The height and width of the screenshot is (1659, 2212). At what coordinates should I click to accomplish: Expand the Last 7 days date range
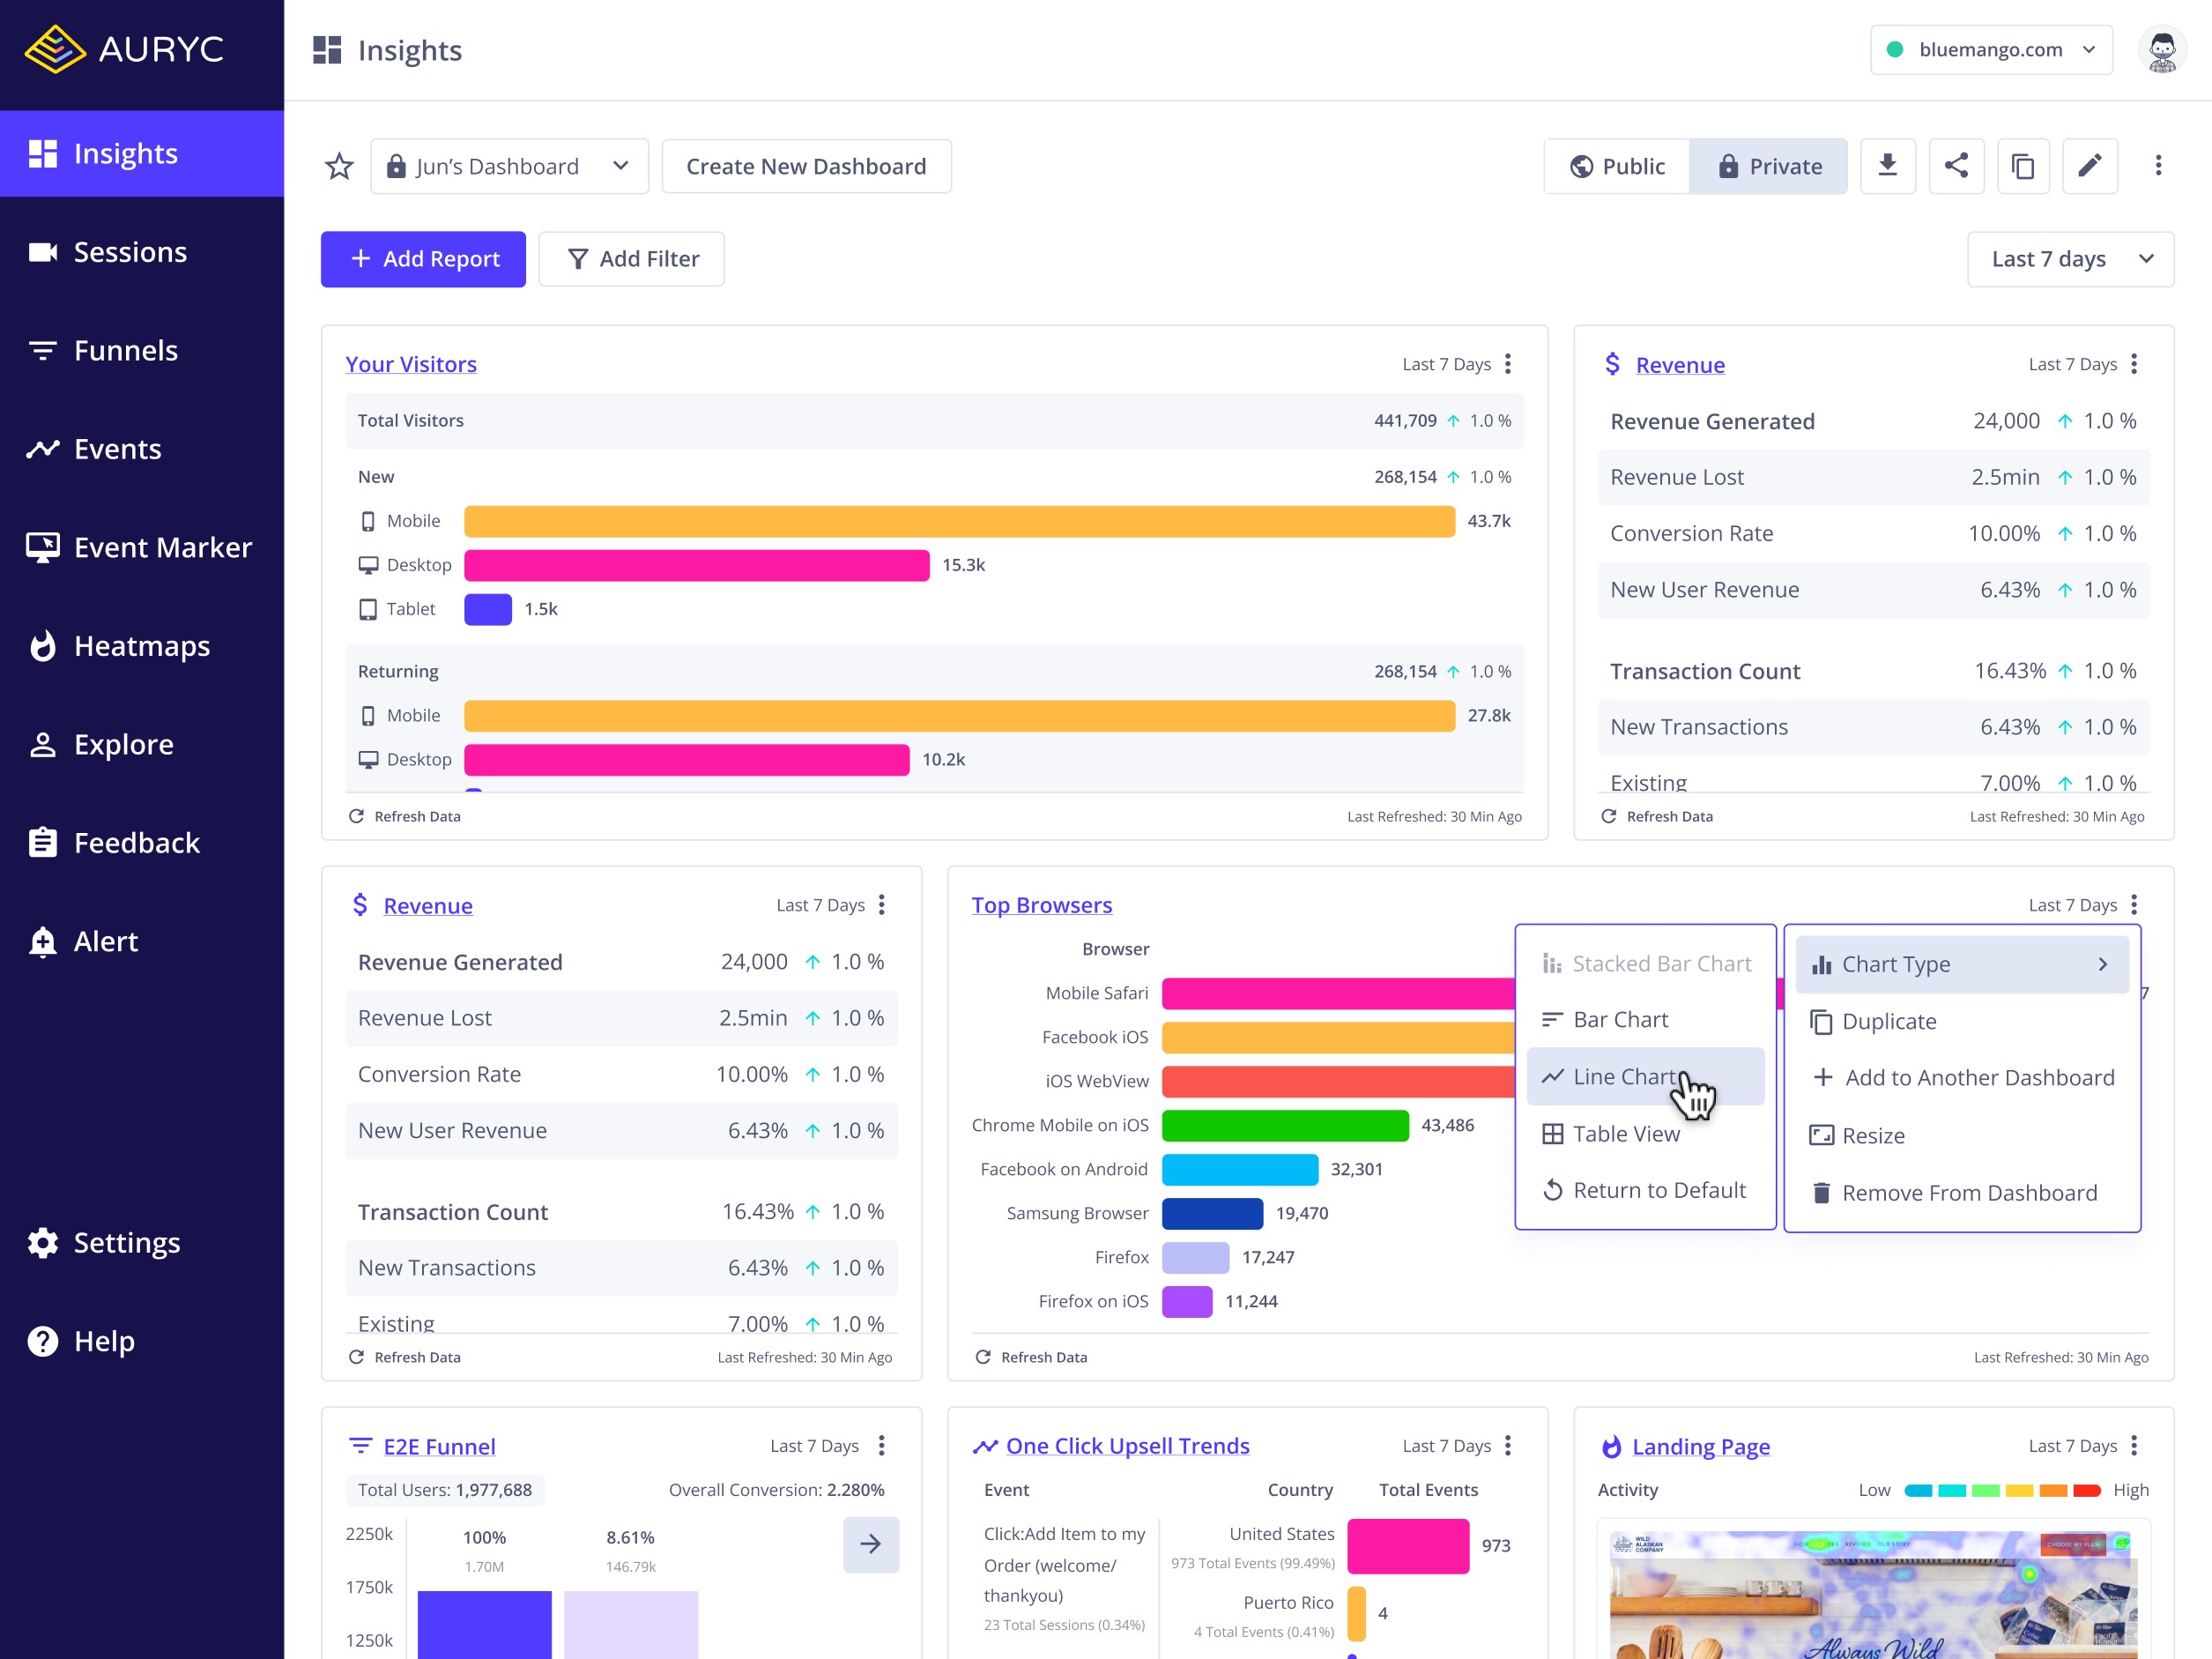pos(2070,259)
